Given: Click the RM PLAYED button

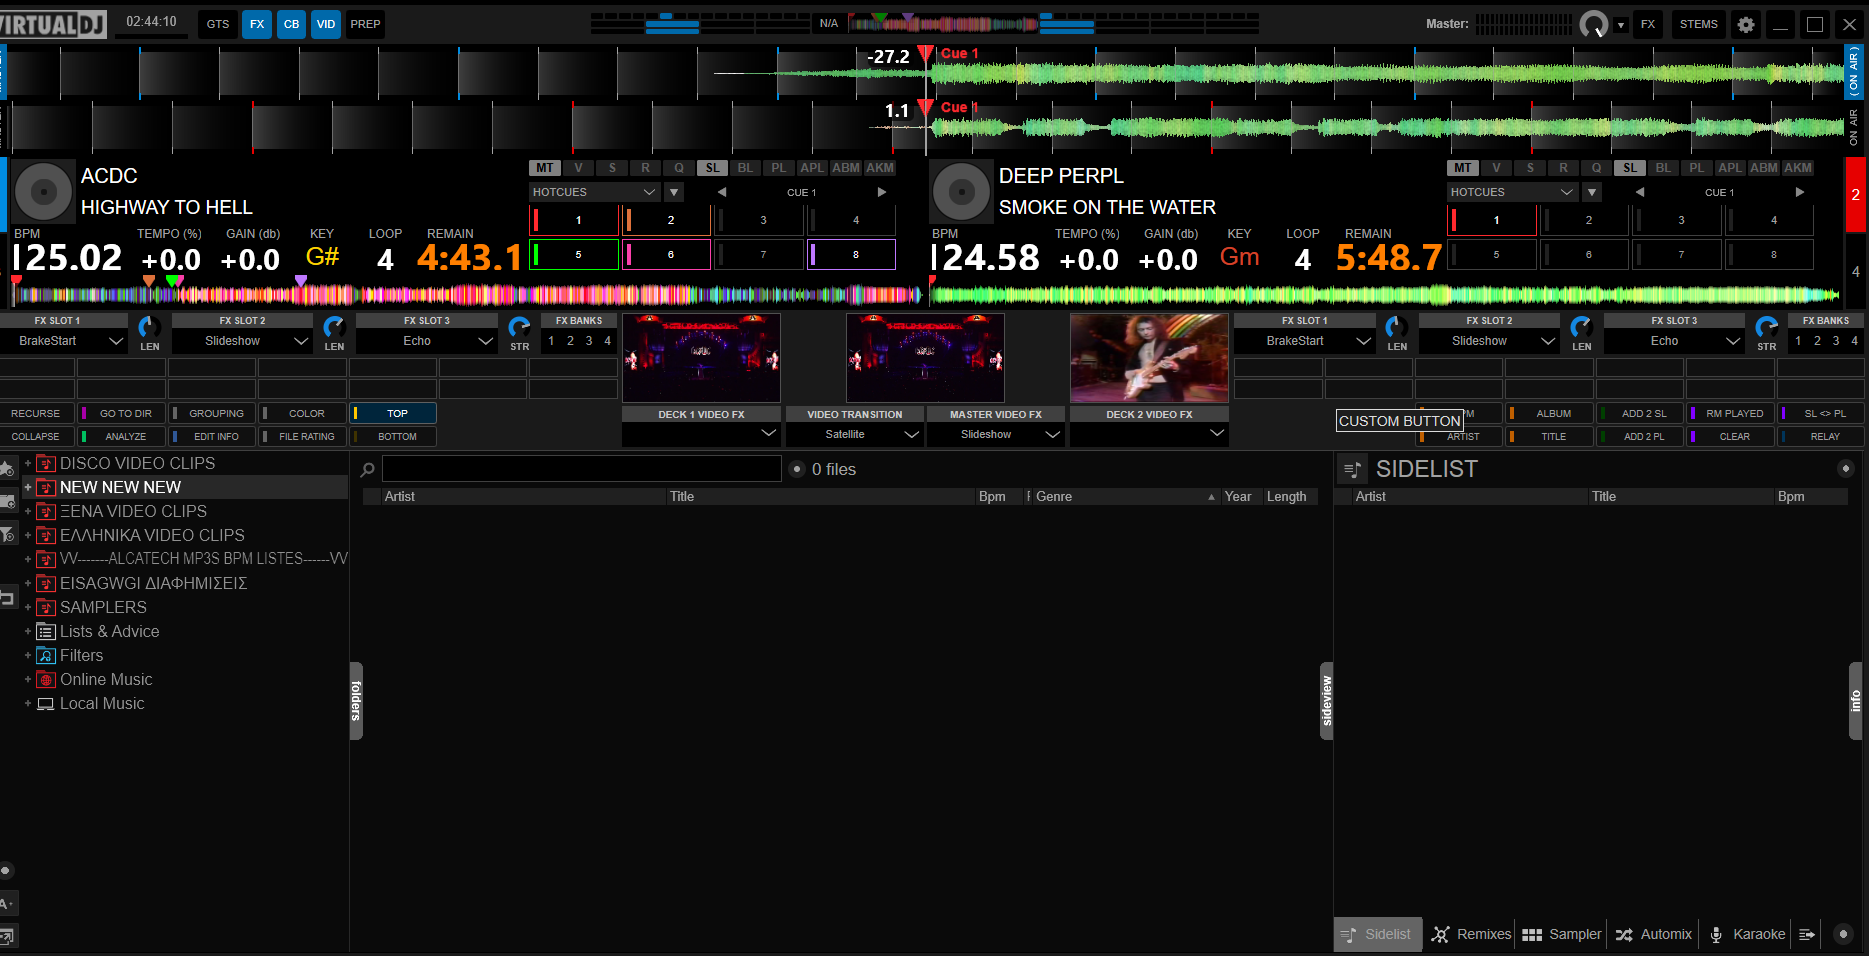Looking at the screenshot, I should [1730, 413].
